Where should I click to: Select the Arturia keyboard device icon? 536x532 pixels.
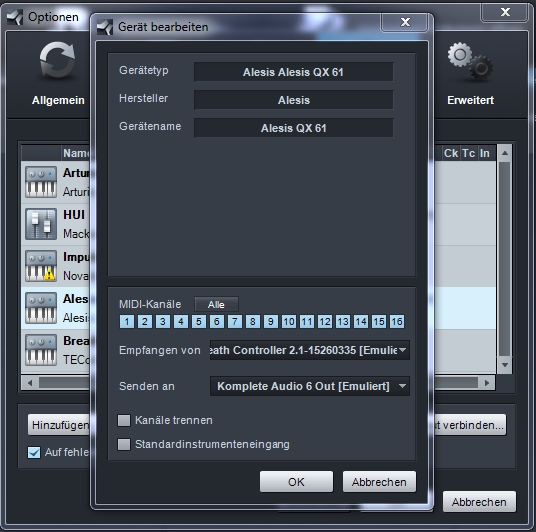pos(41,182)
